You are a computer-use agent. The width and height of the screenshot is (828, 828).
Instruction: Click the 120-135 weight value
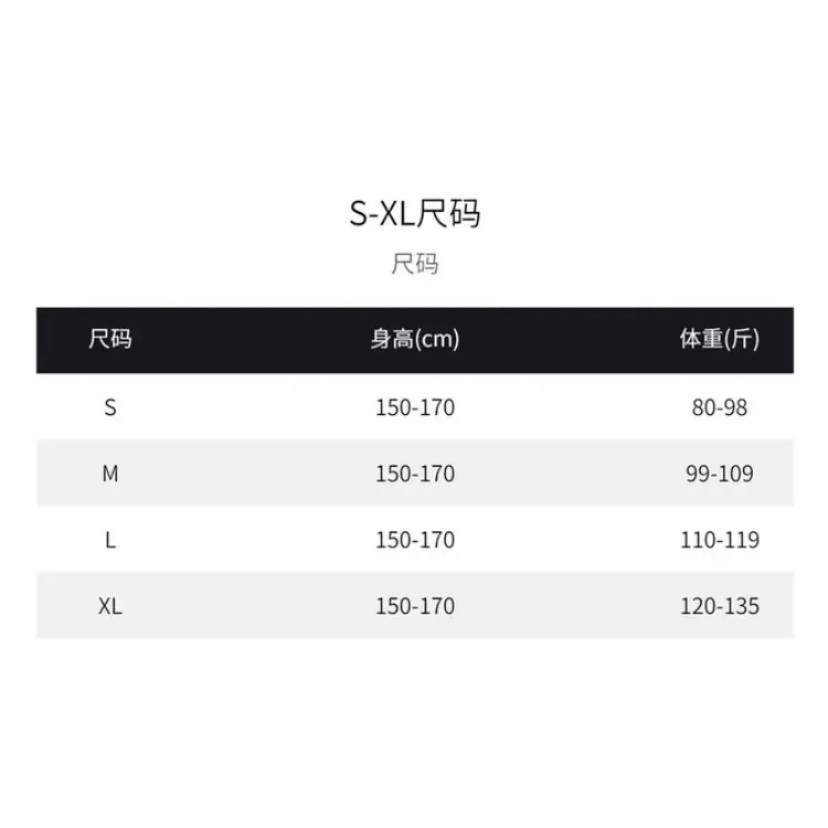click(x=719, y=606)
